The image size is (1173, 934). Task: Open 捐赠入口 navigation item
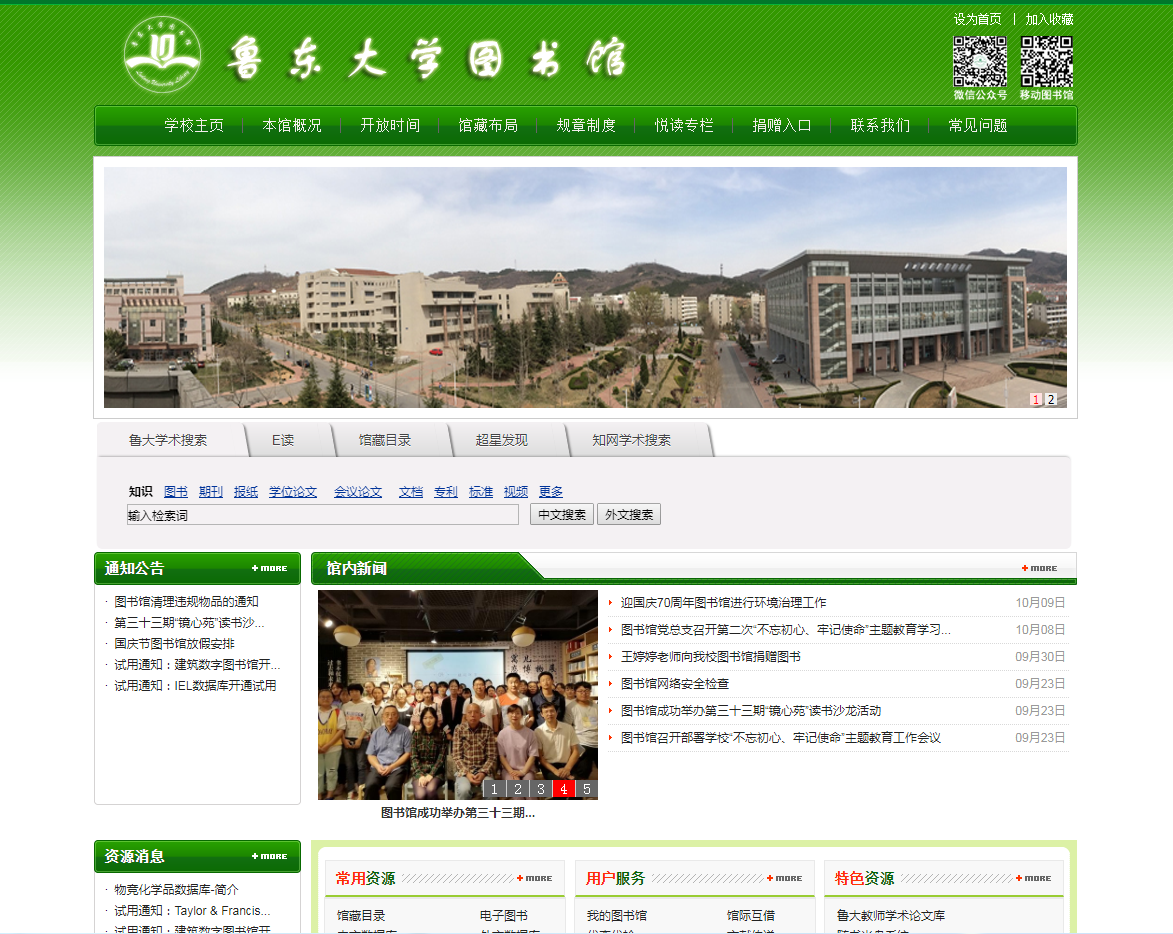coord(782,126)
